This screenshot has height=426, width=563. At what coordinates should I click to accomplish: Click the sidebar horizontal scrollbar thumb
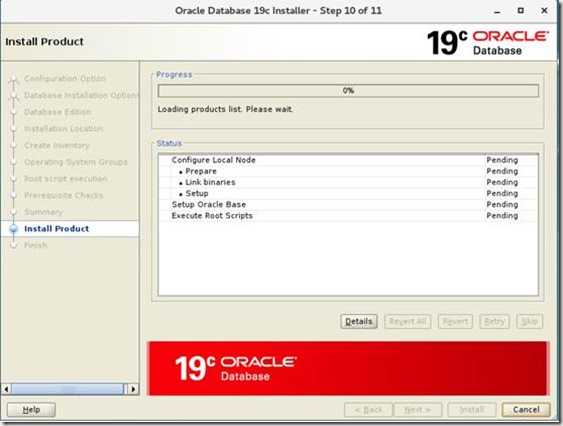[67, 389]
